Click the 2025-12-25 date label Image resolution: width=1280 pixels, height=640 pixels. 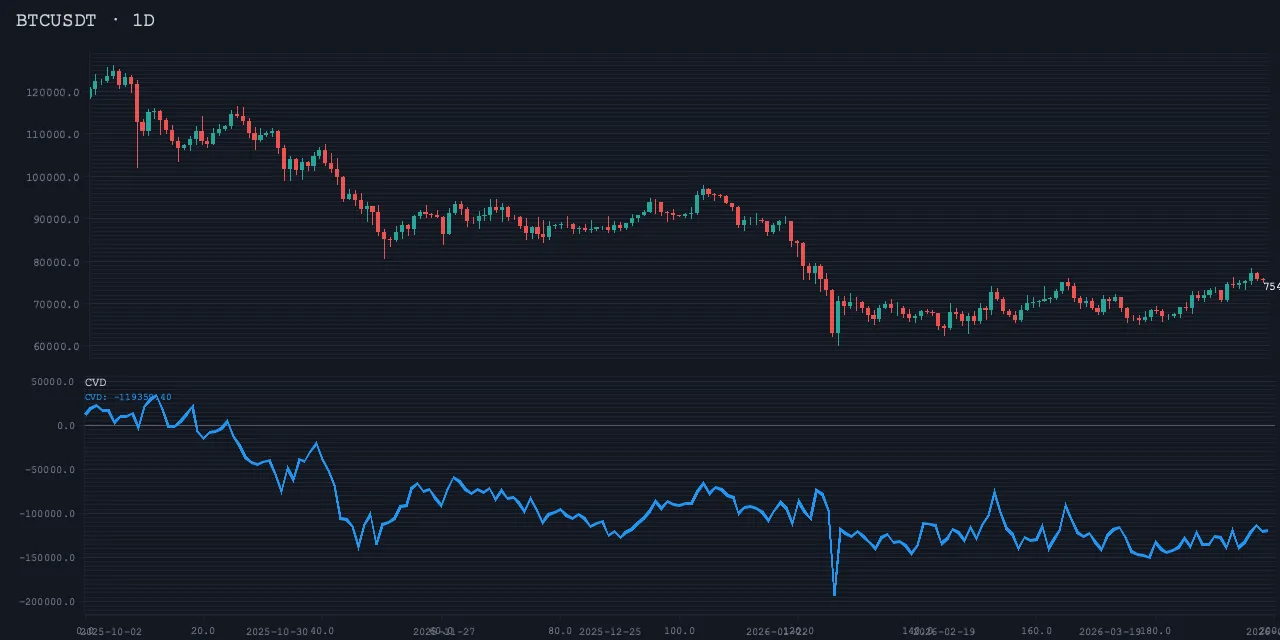610,631
